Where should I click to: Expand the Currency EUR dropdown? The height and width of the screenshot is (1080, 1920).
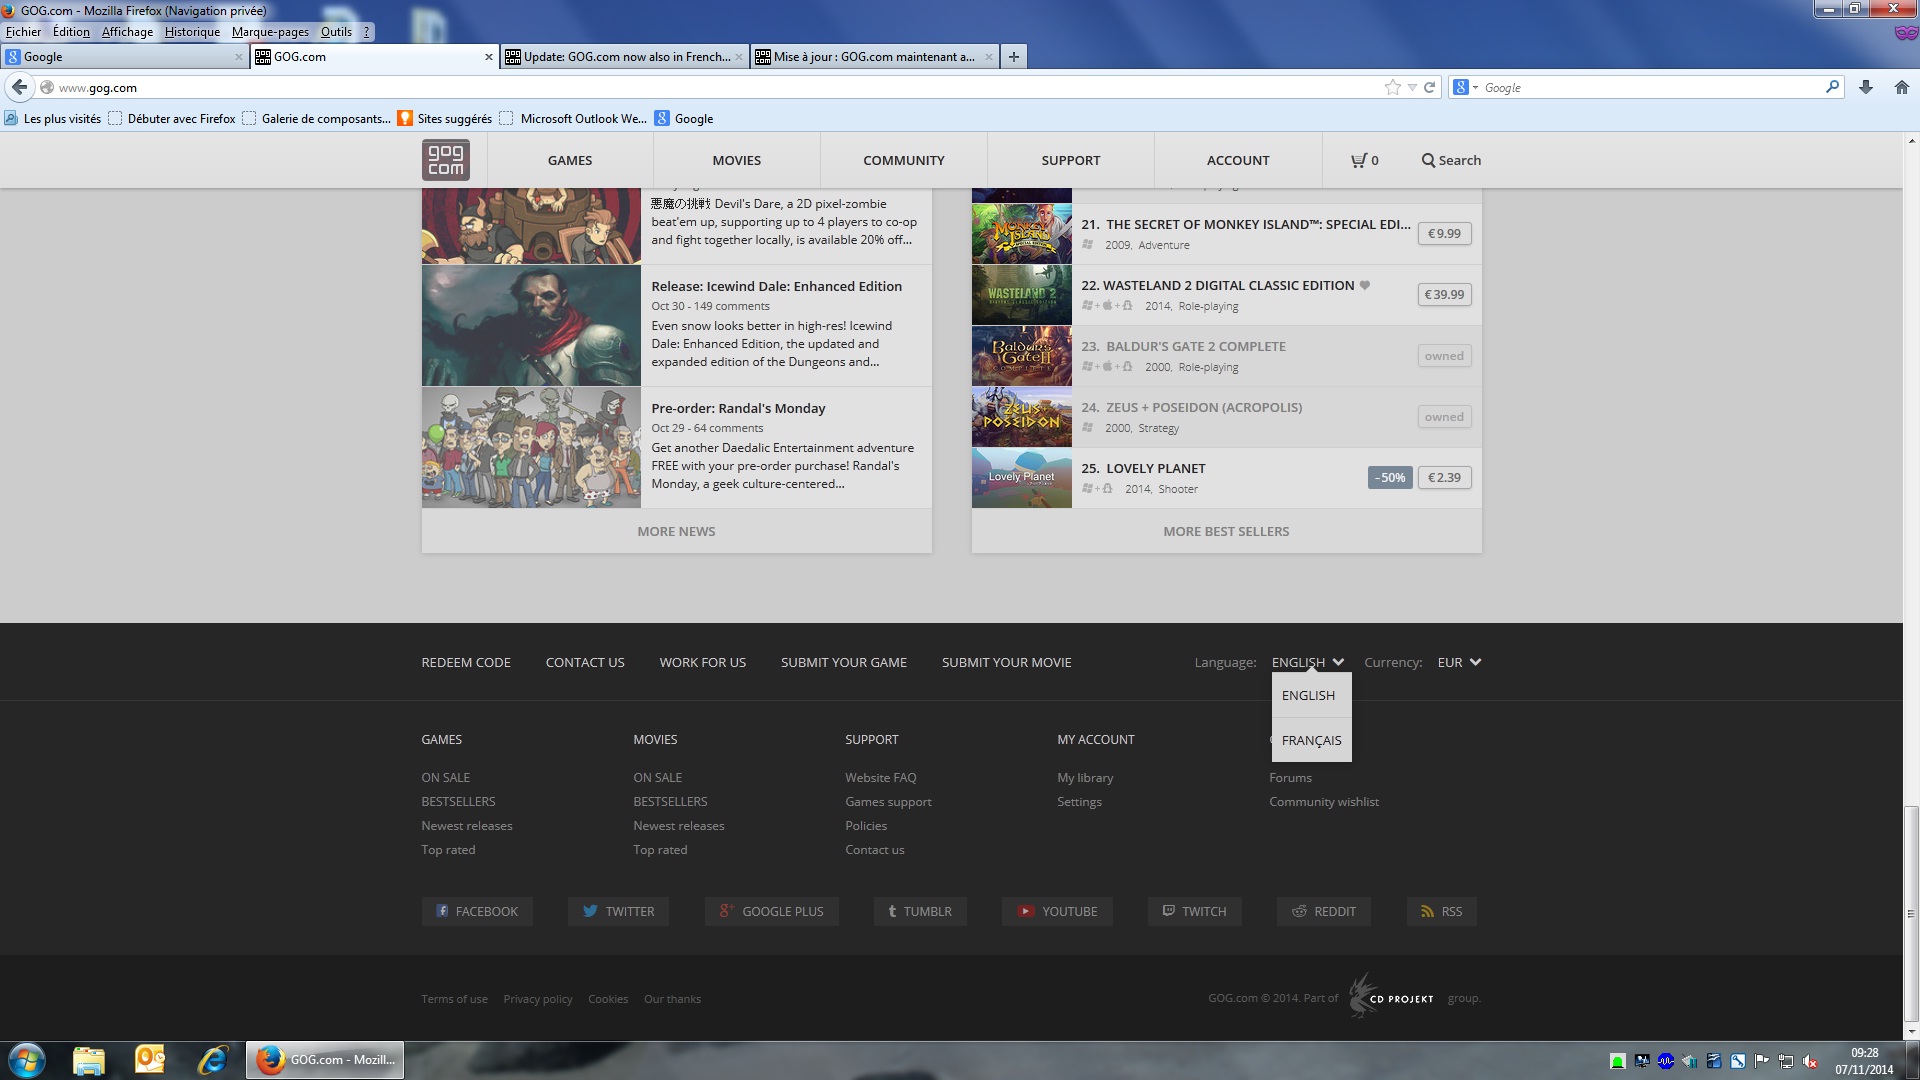click(x=1459, y=662)
